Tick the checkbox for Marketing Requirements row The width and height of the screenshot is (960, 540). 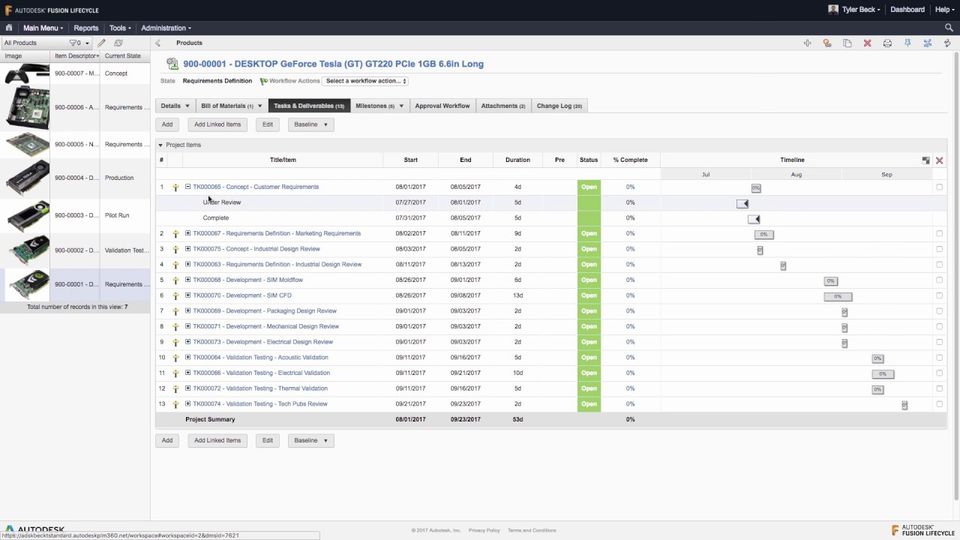click(939, 234)
